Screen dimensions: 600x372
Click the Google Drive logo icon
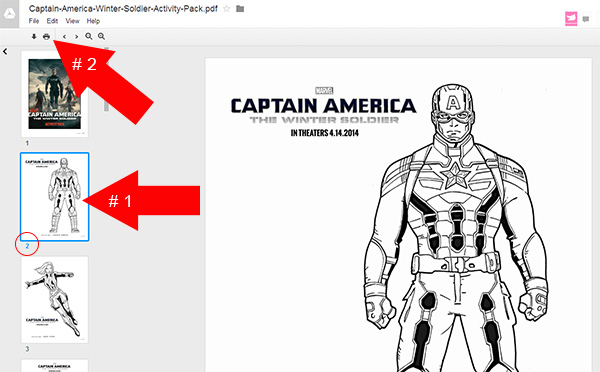(9, 14)
